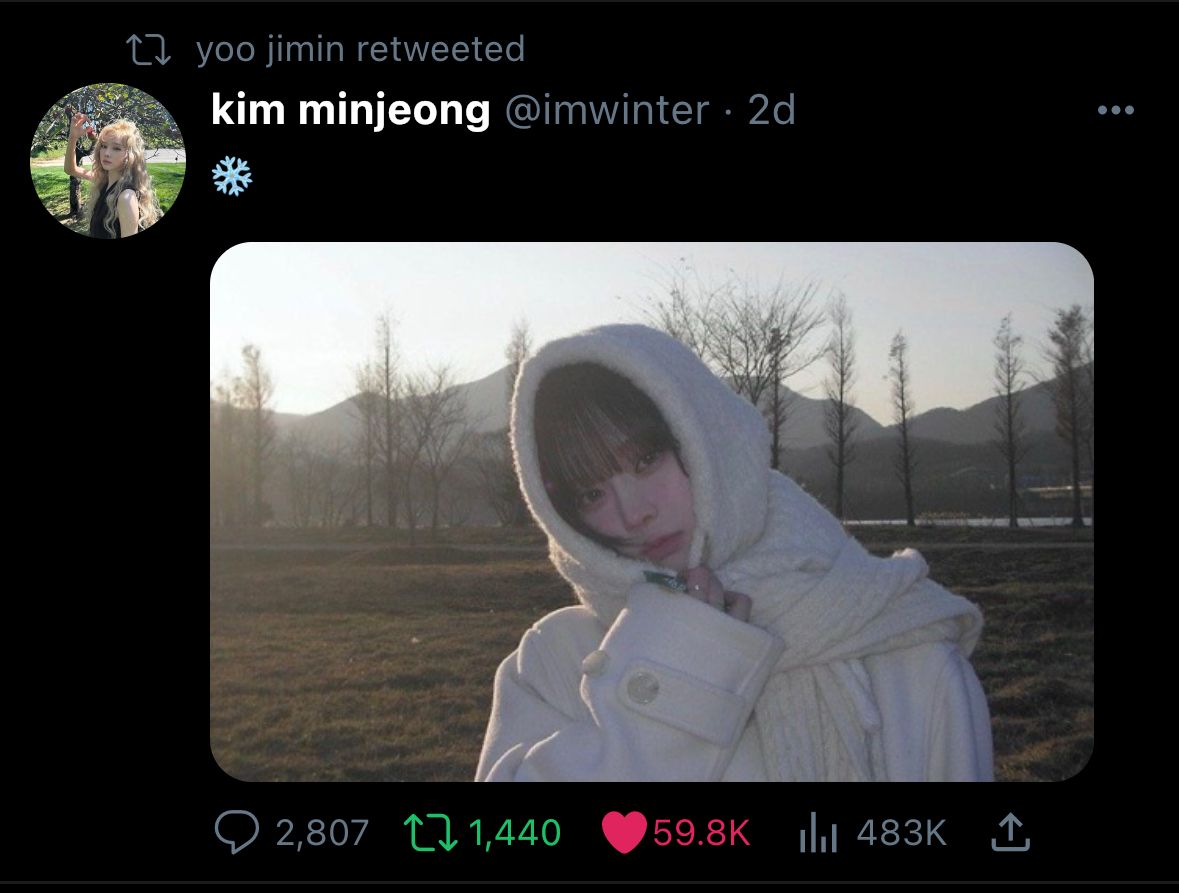The height and width of the screenshot is (893, 1179).
Task: Unlike the tweet via pink heart
Action: click(625, 832)
